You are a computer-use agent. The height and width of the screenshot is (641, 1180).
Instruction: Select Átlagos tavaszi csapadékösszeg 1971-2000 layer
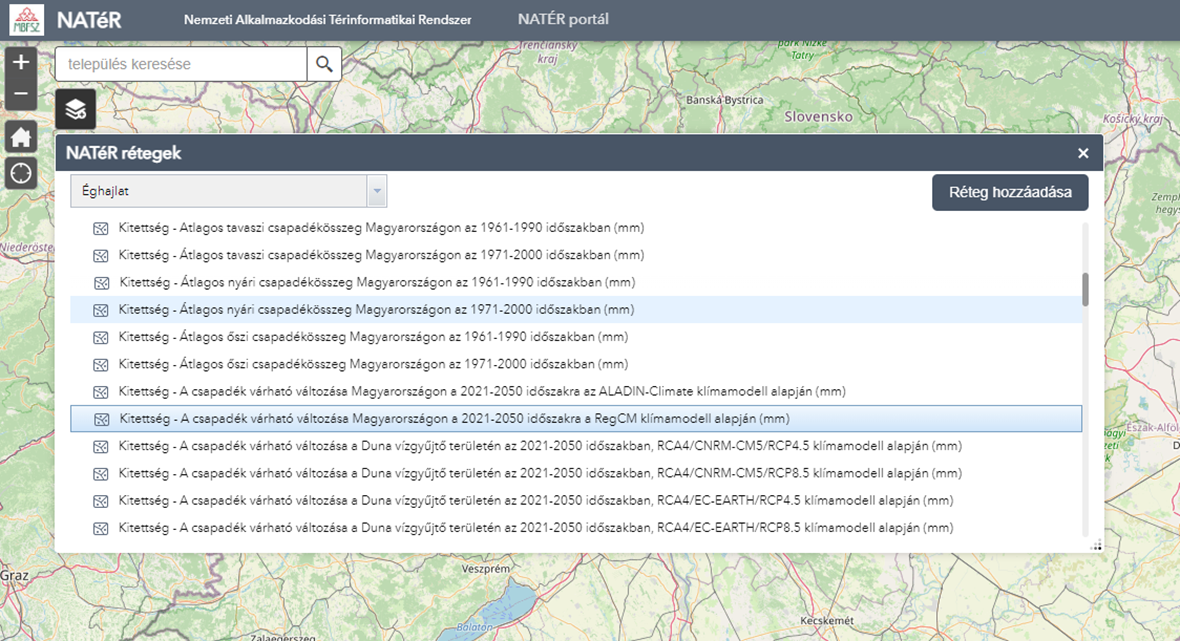(381, 255)
